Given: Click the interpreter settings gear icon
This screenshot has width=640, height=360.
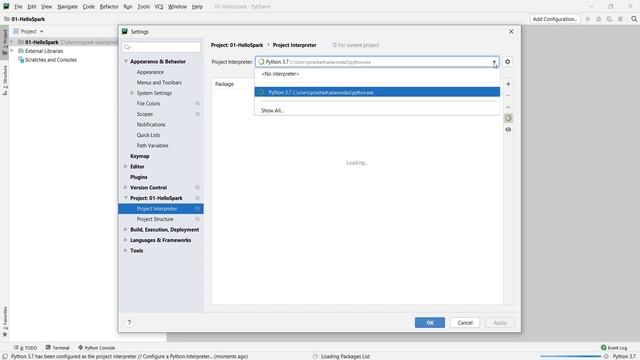Looking at the screenshot, I should (x=507, y=62).
